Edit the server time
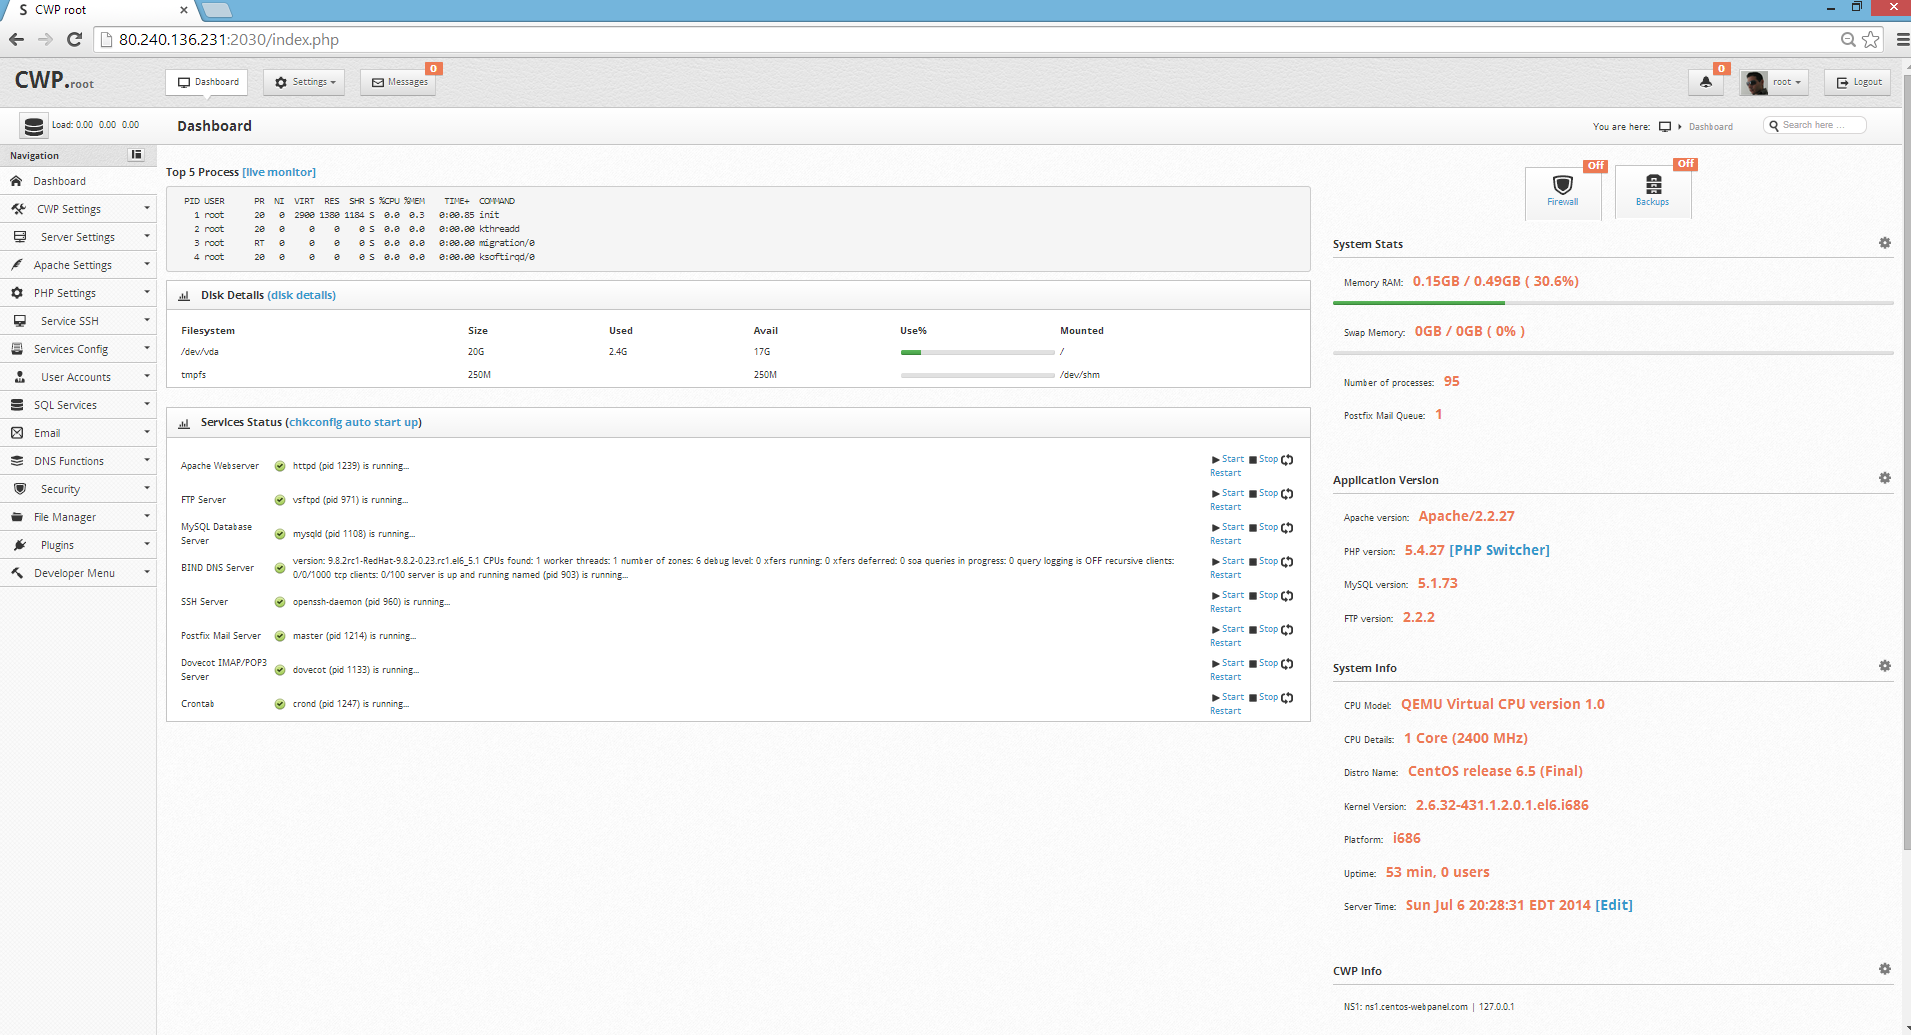Image resolution: width=1911 pixels, height=1035 pixels. point(1614,905)
